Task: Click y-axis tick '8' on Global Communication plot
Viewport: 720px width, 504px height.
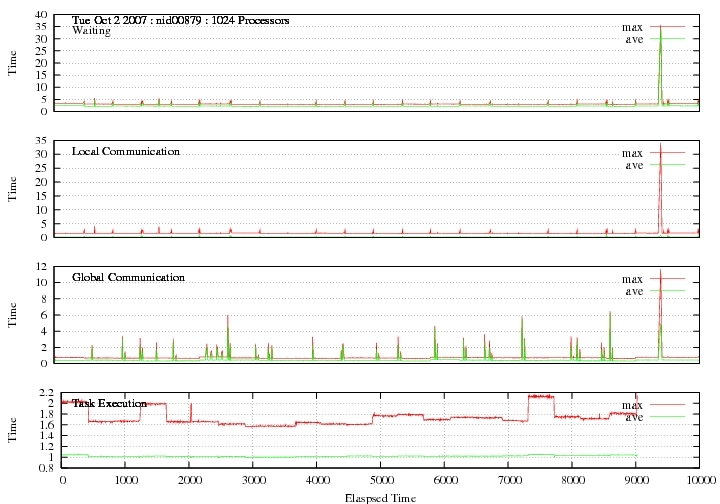Action: tap(44, 299)
